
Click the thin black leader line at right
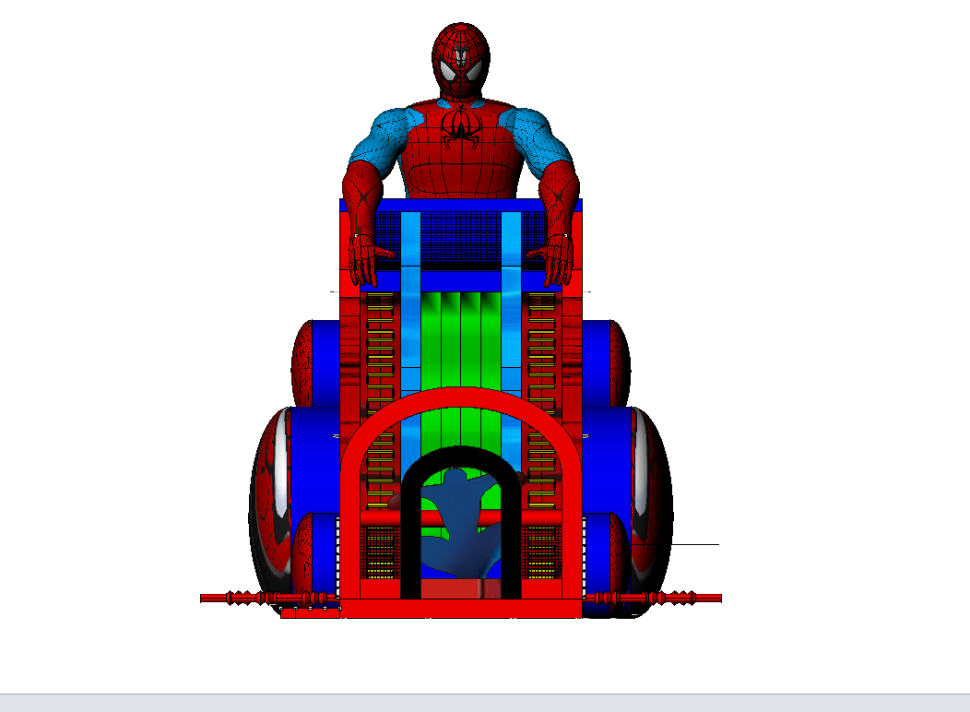(695, 545)
